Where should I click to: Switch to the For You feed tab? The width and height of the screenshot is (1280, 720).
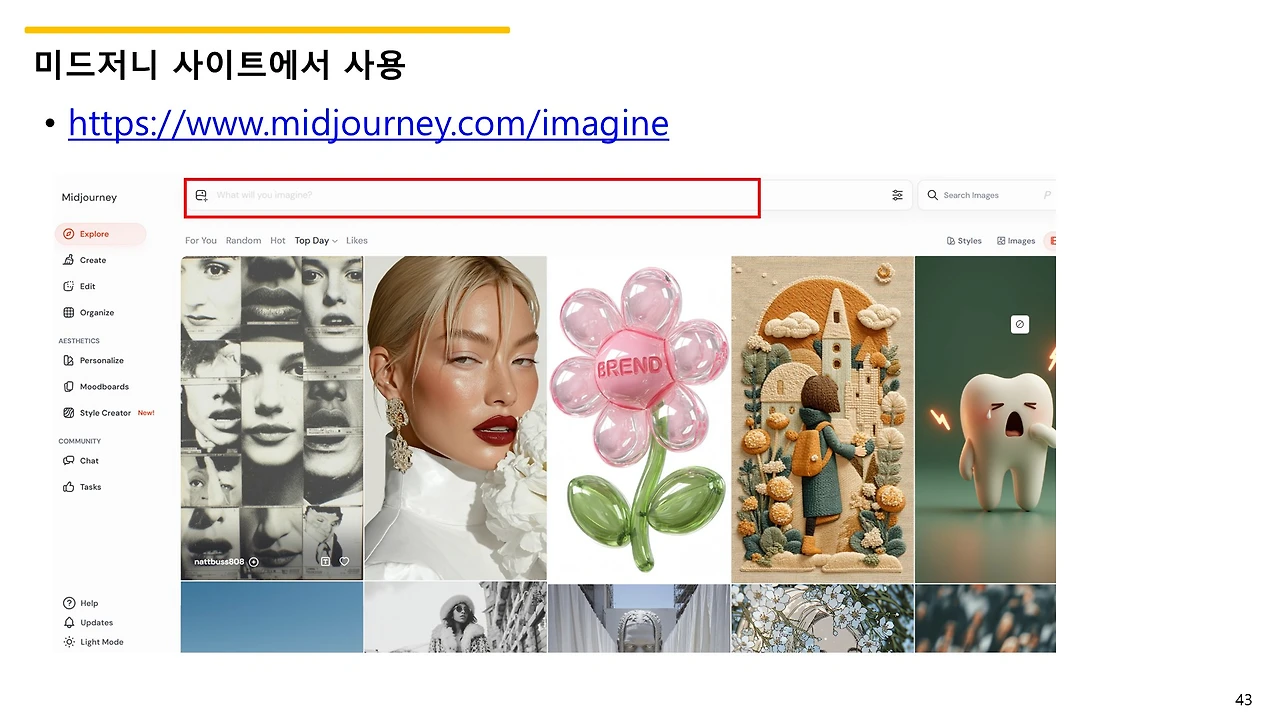200,240
